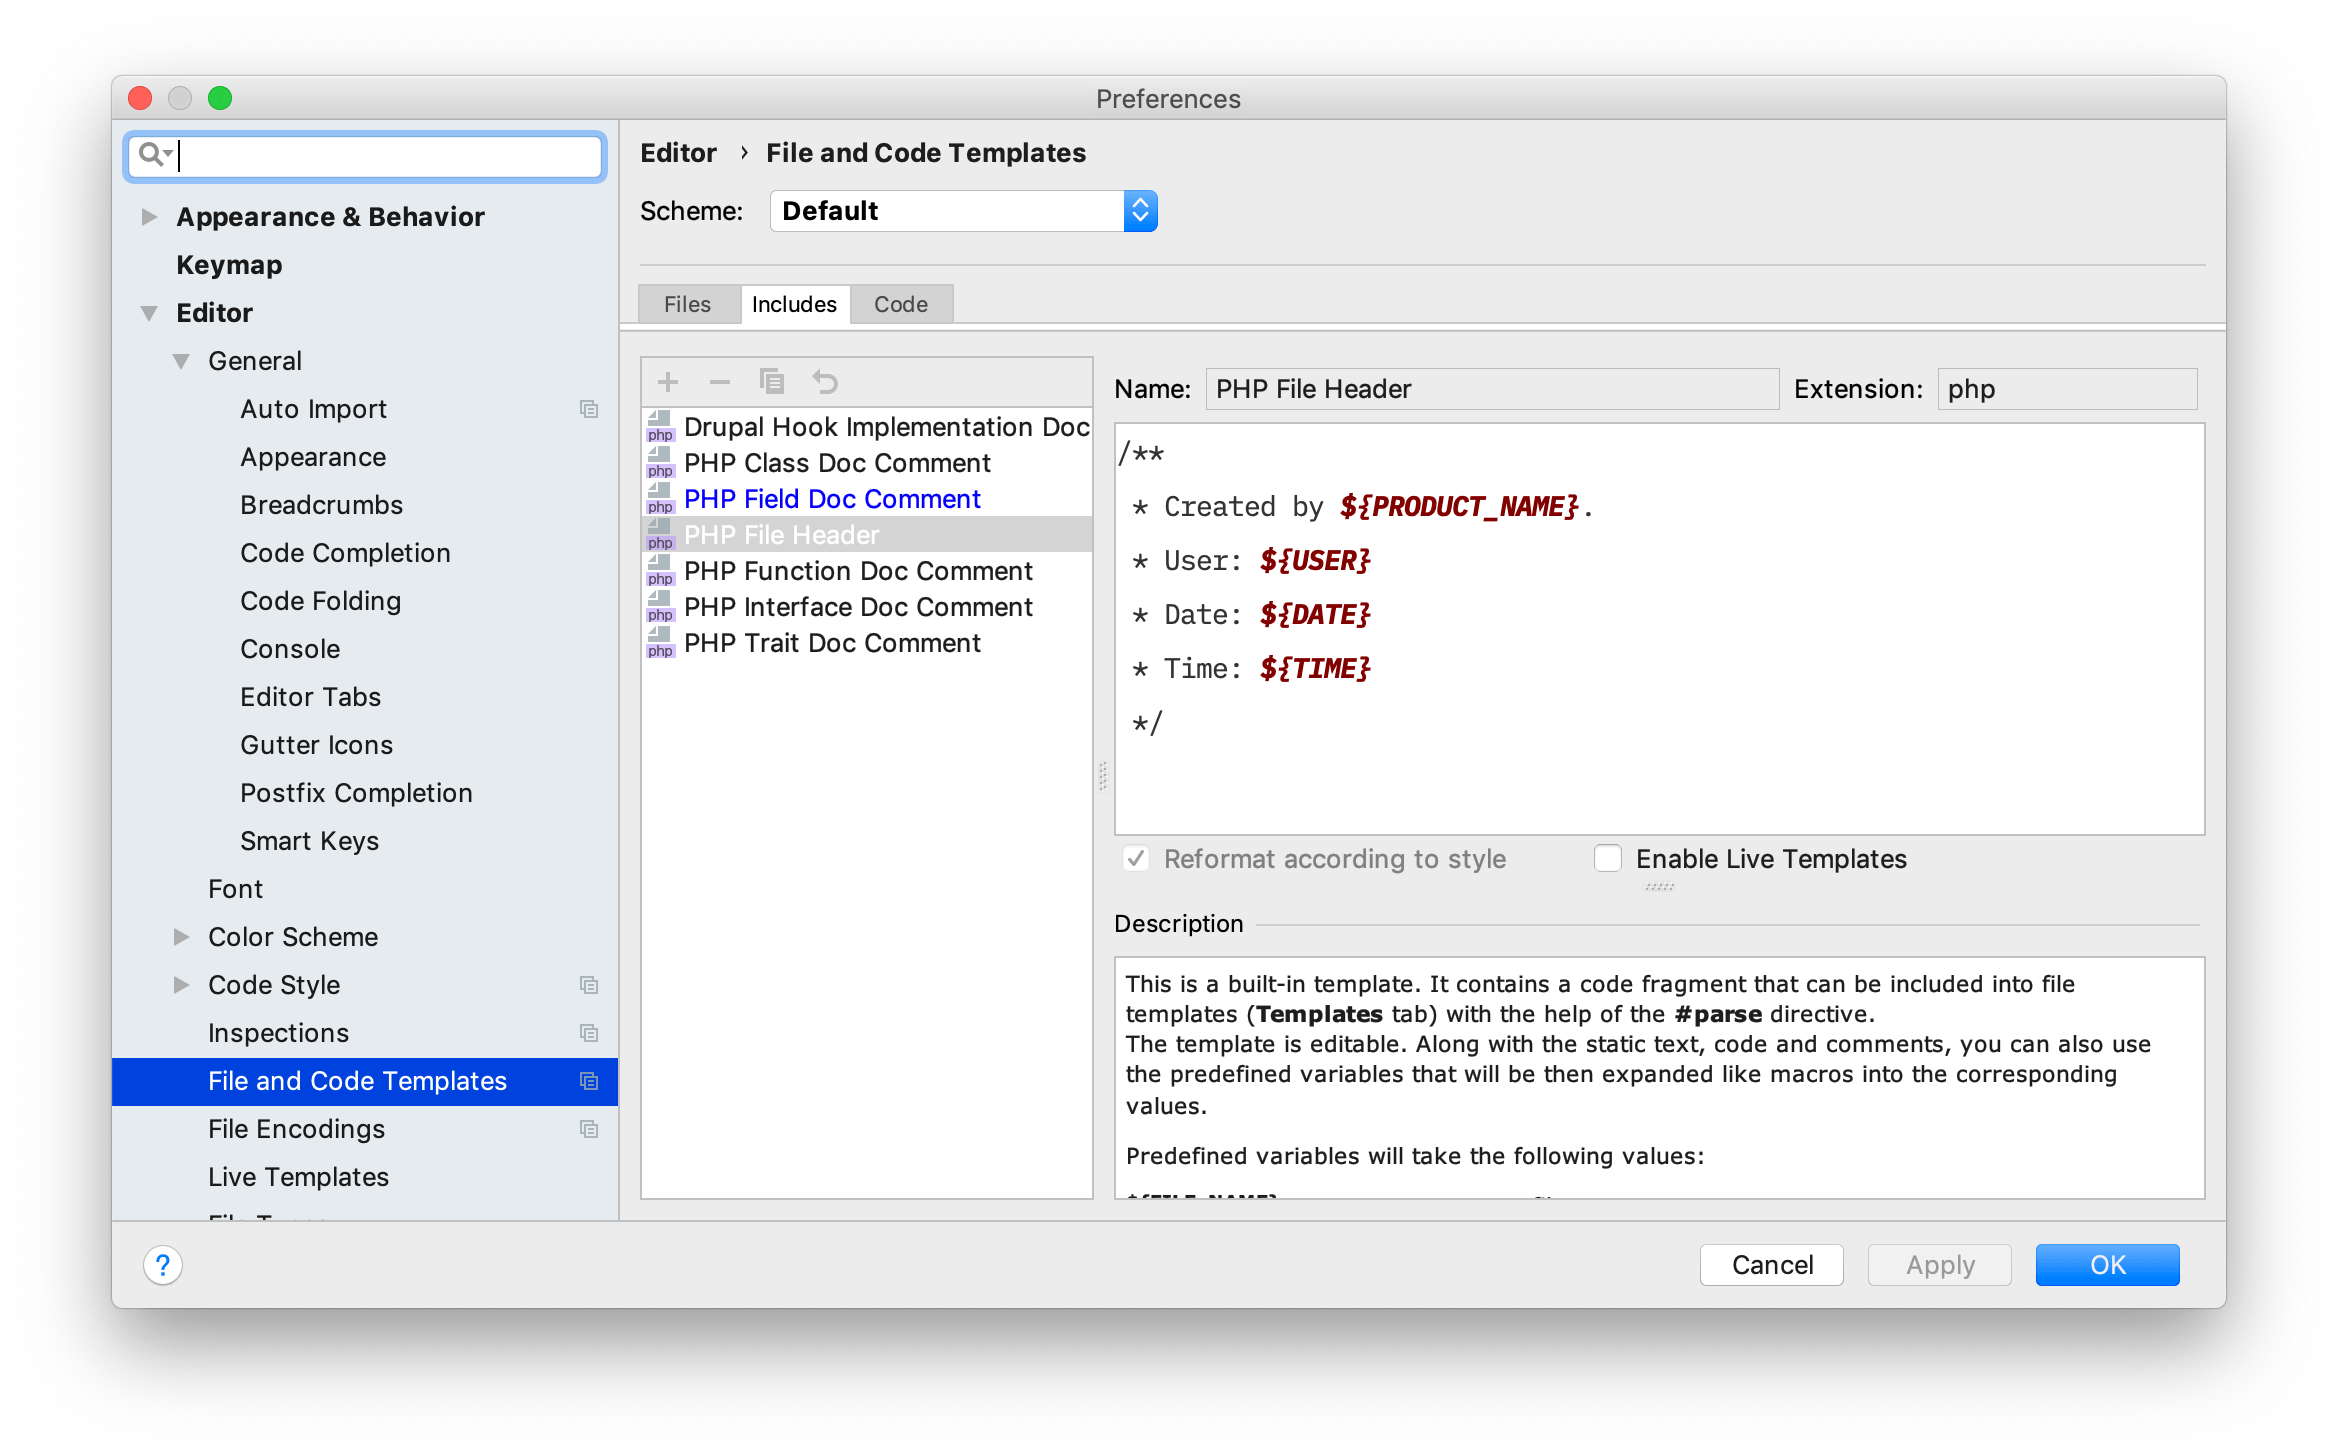This screenshot has height=1456, width=2338.
Task: Switch to the Files tab
Action: tap(687, 304)
